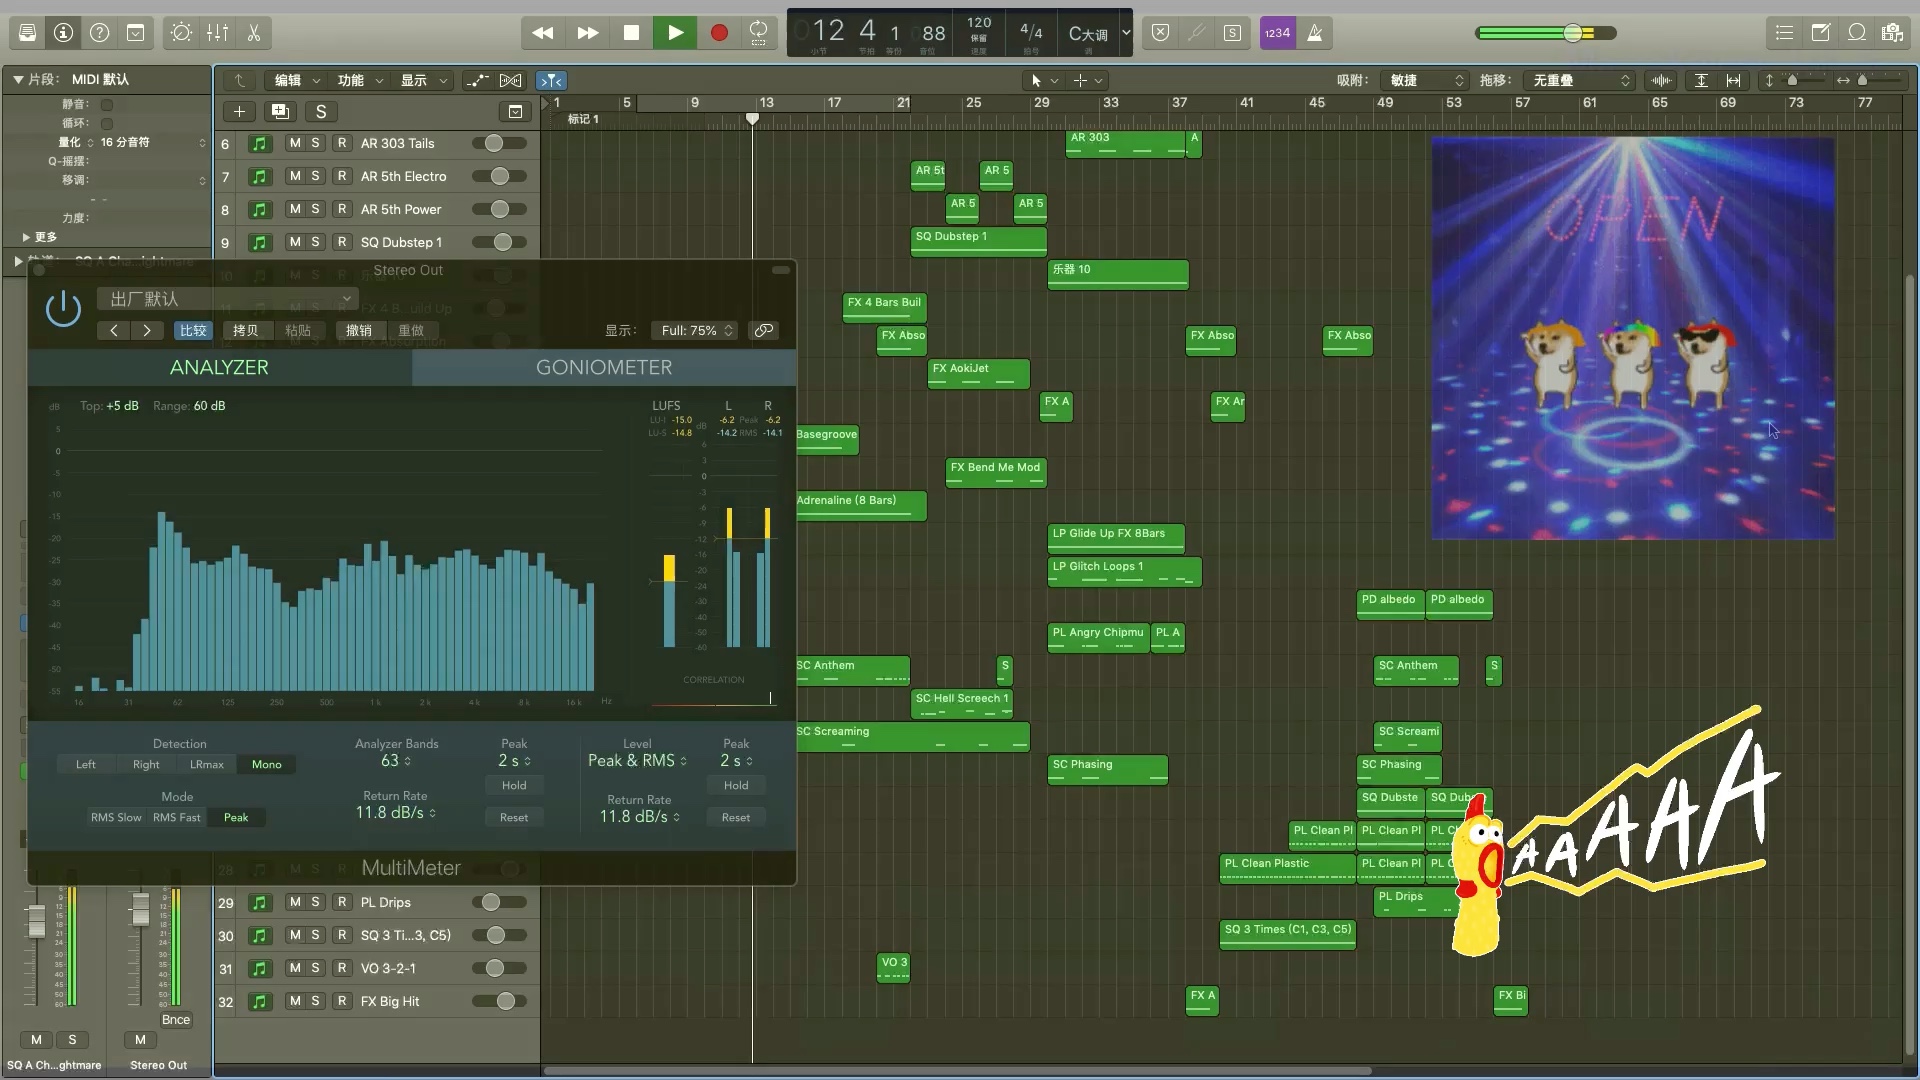Toggle the MultiMeter power bypass button
This screenshot has width=1920, height=1080.
pyautogui.click(x=63, y=309)
